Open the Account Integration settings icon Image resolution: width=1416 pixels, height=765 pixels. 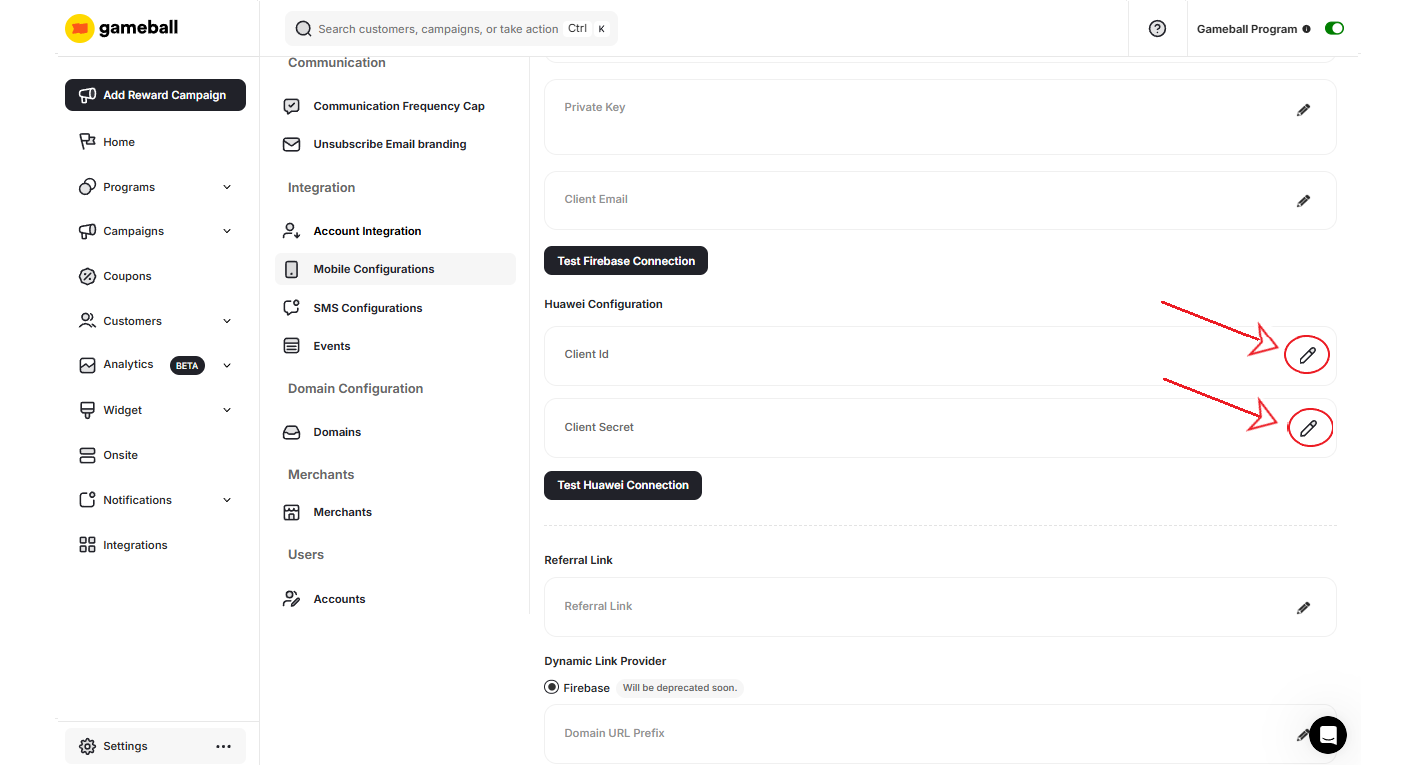click(291, 230)
